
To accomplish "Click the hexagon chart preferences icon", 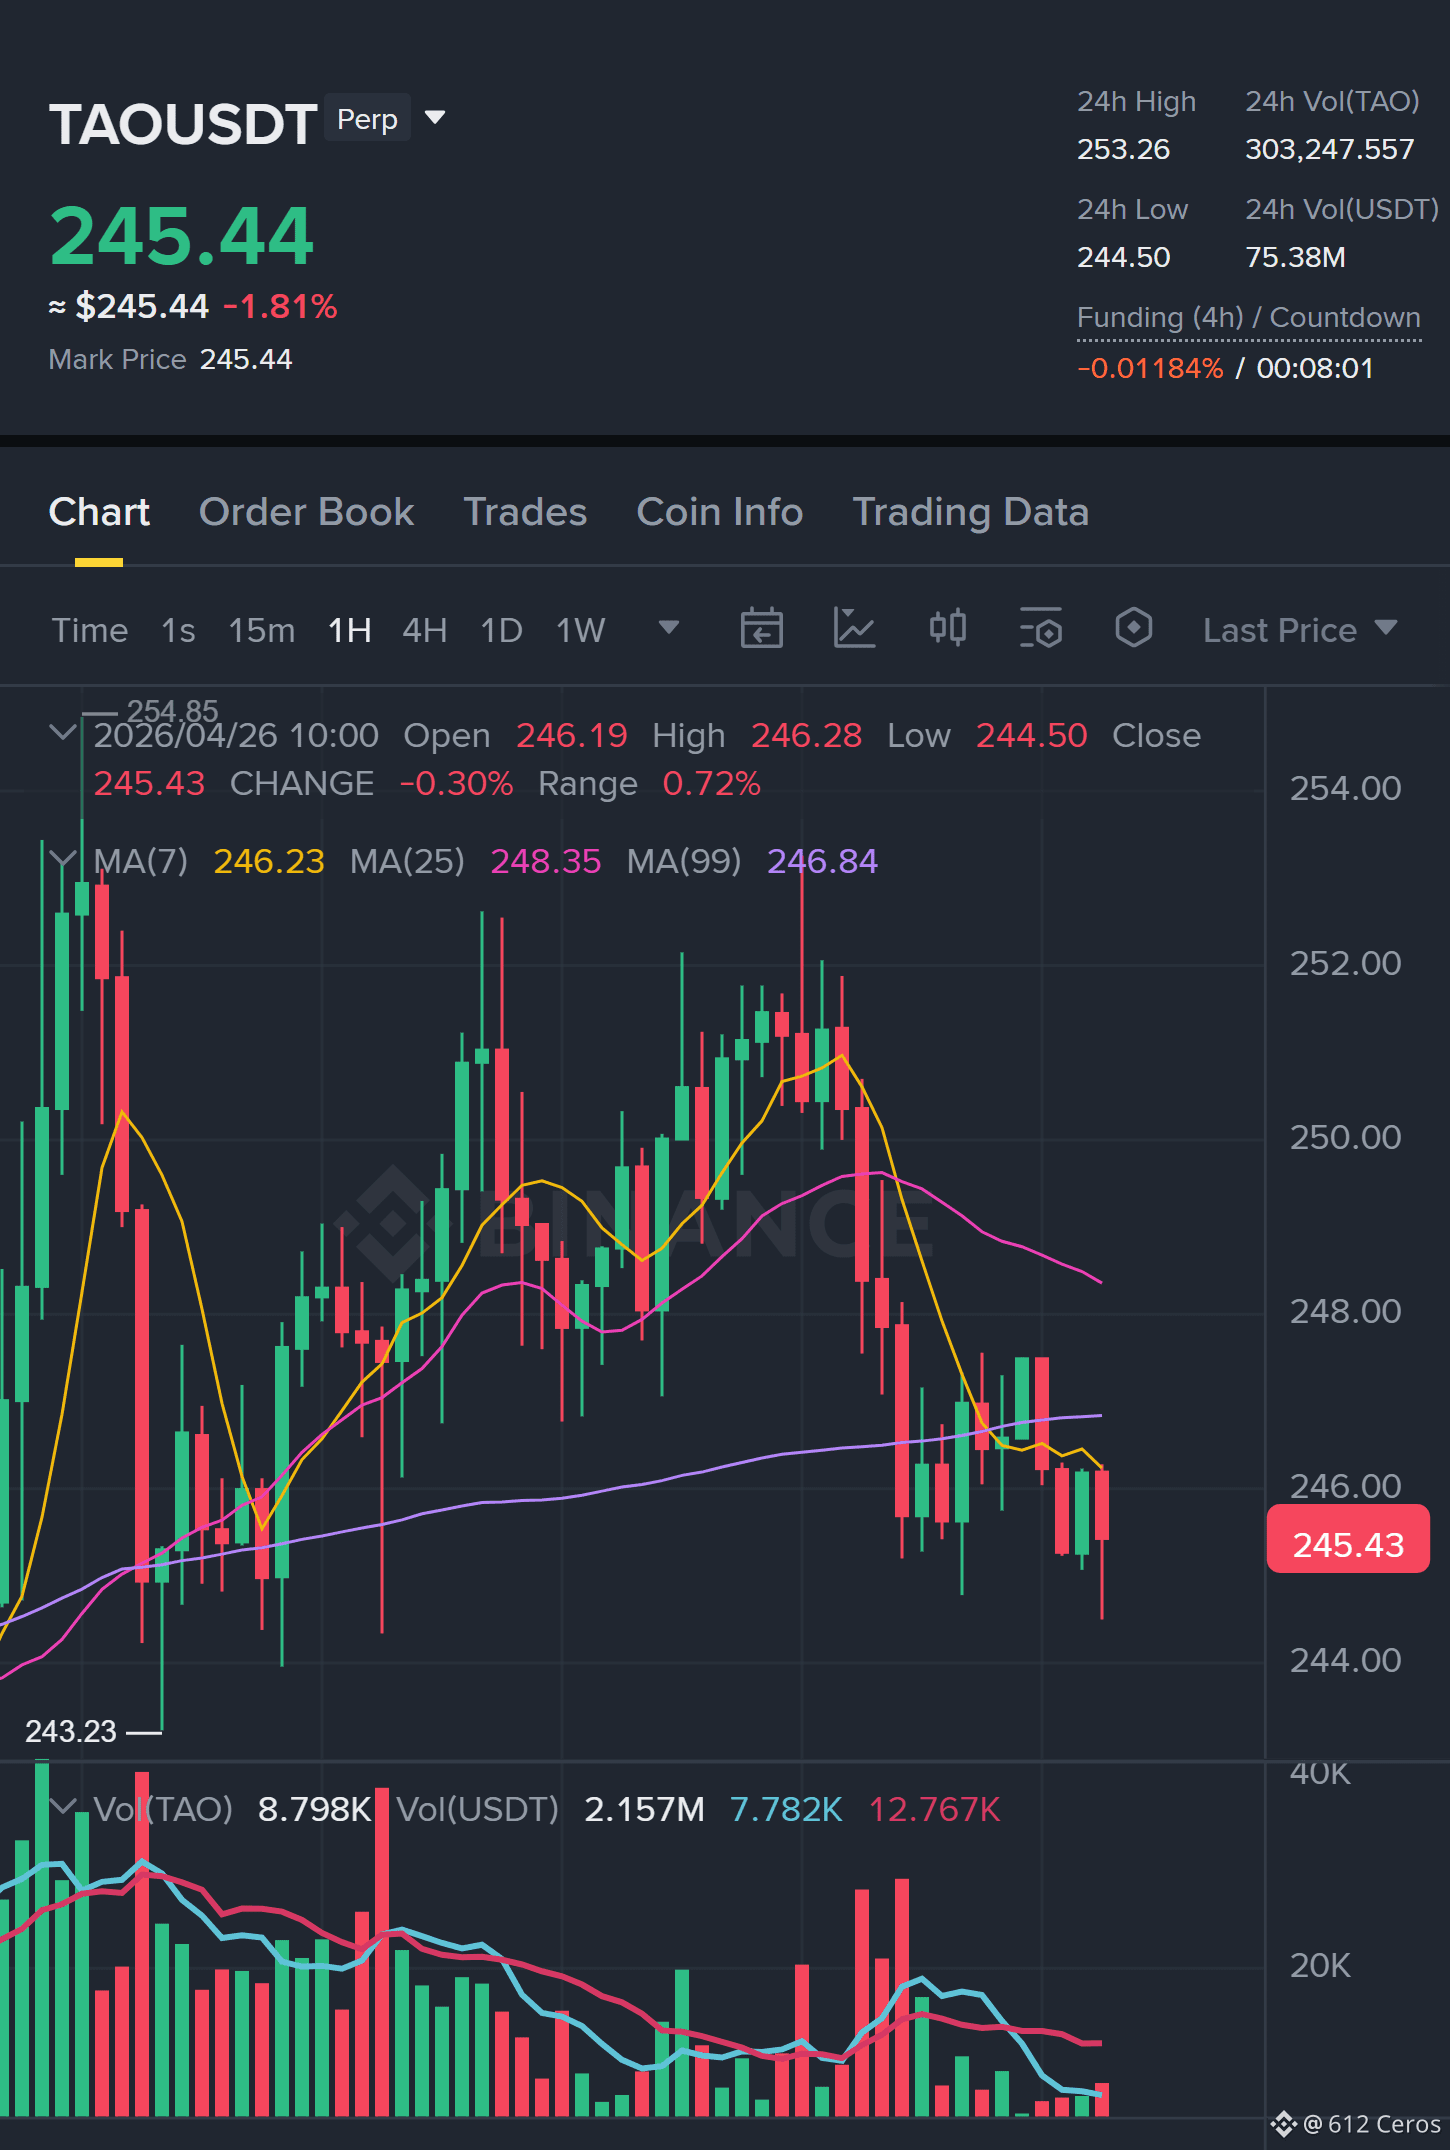I will 1133,628.
